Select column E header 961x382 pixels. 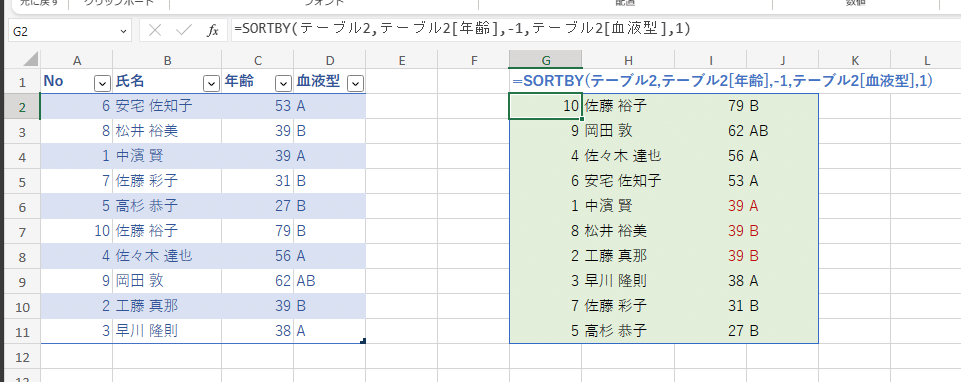pyautogui.click(x=401, y=60)
